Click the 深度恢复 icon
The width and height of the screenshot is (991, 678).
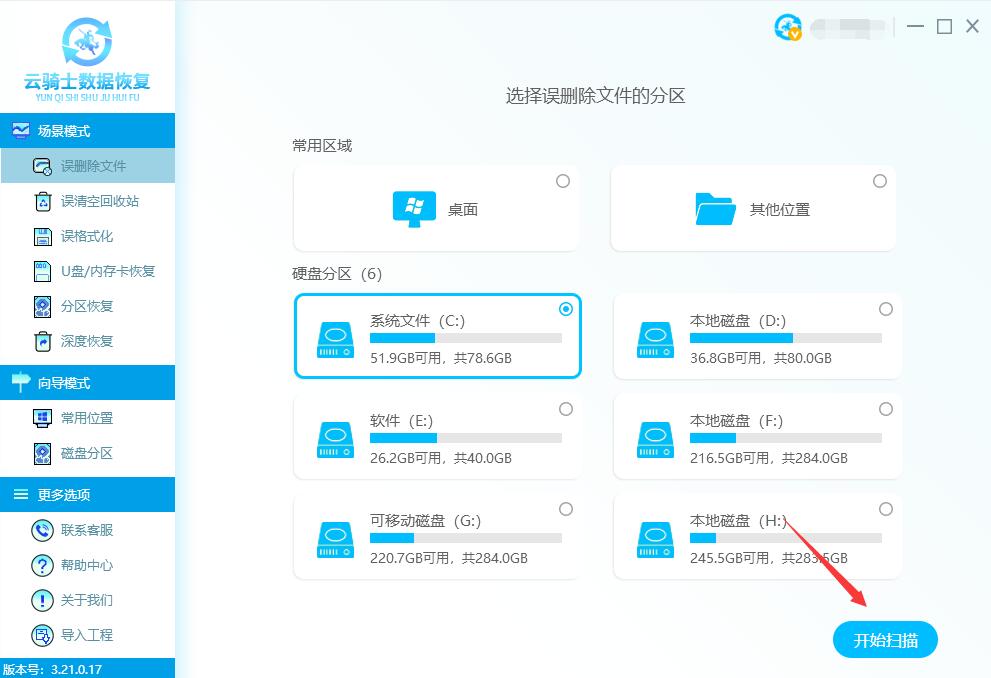(x=42, y=341)
